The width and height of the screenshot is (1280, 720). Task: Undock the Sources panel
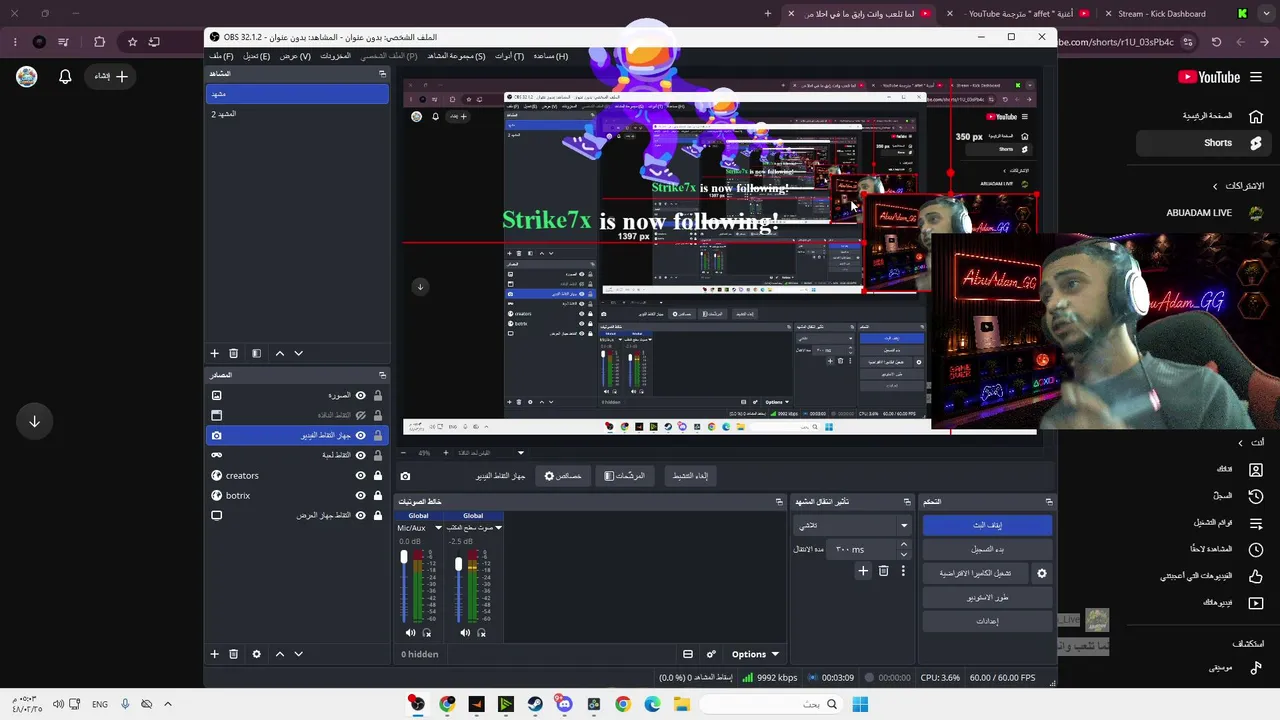click(382, 375)
